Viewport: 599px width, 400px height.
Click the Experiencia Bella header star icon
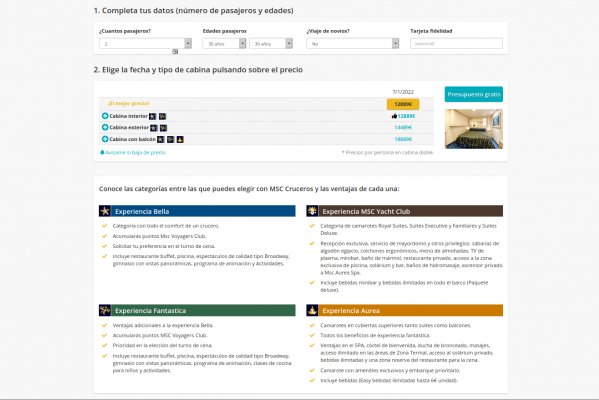click(105, 211)
